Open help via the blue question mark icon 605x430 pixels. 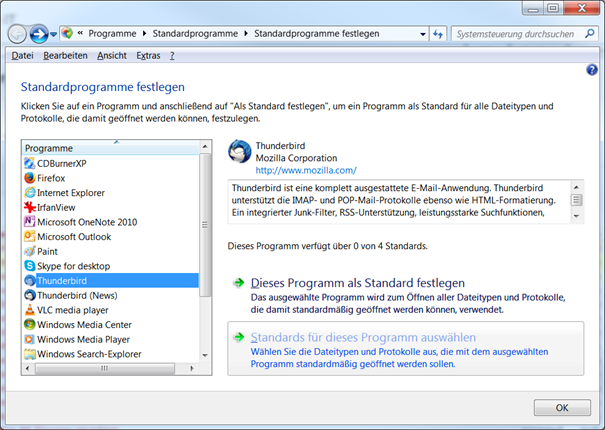click(x=591, y=70)
